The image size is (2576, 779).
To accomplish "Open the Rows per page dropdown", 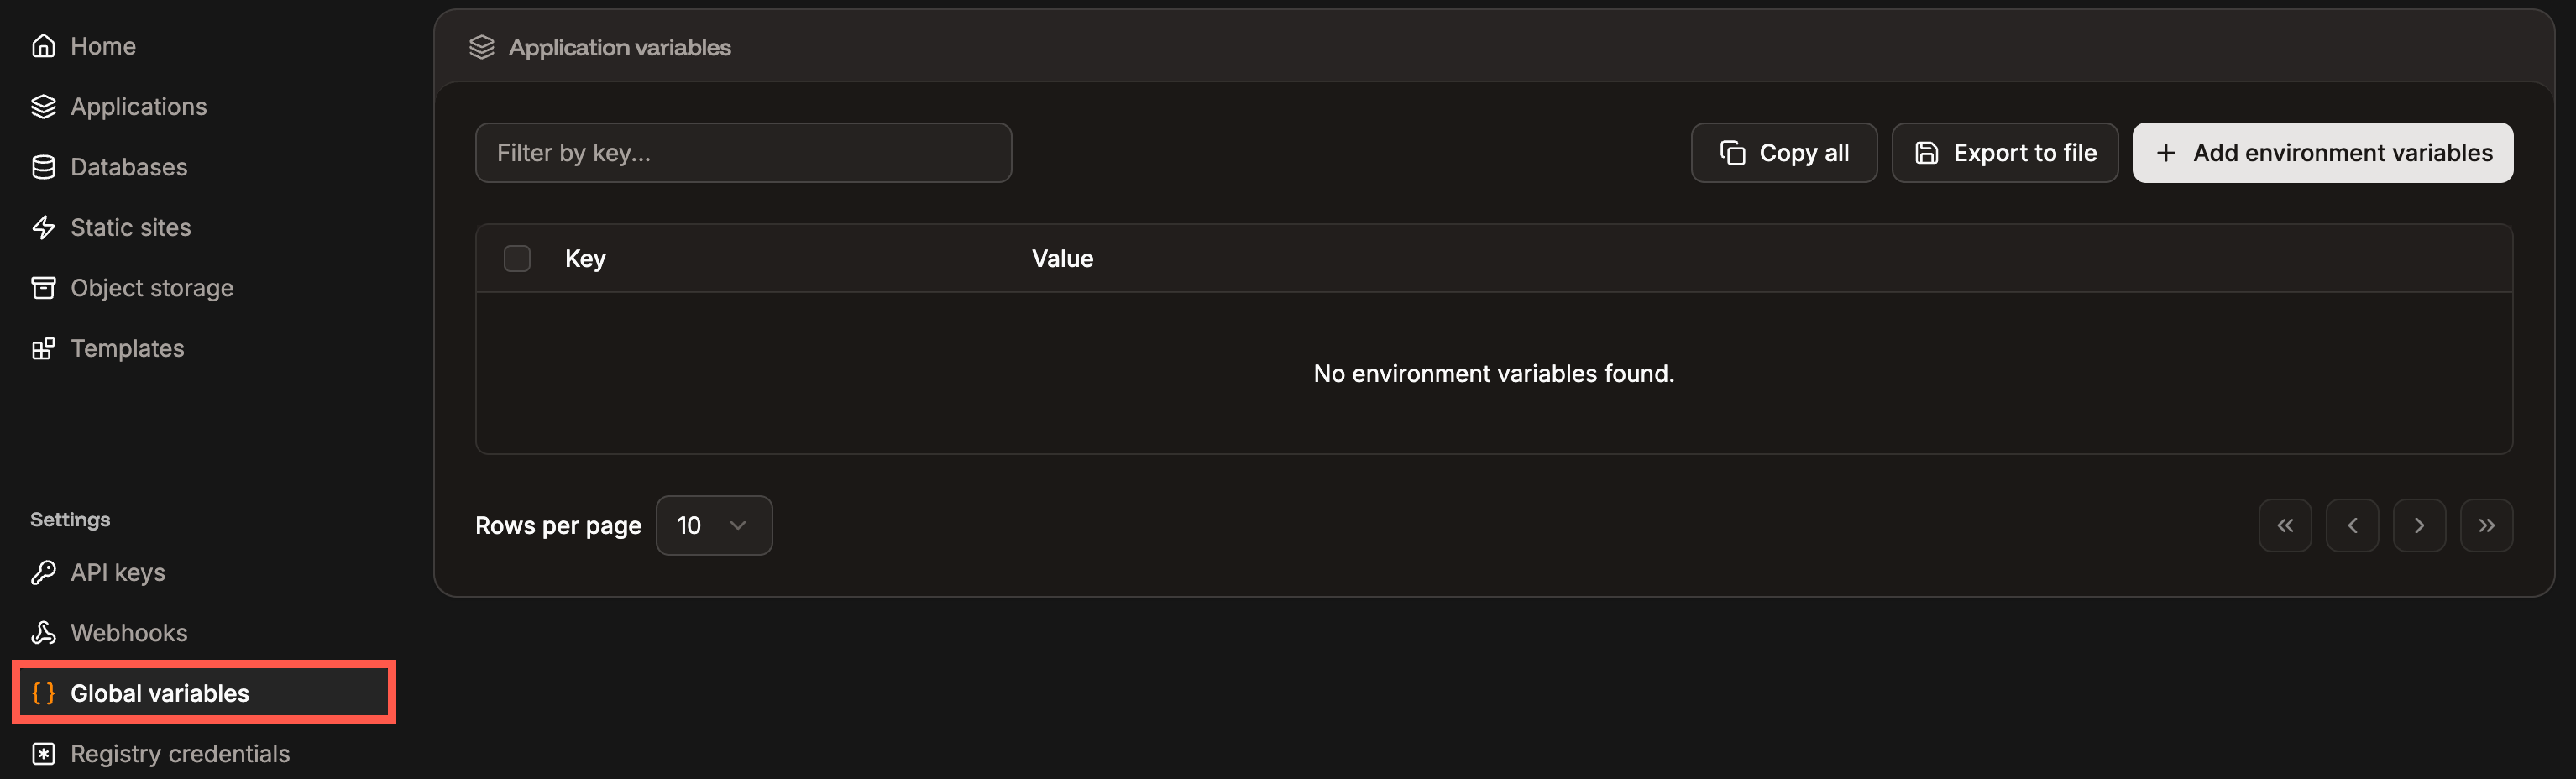I will click(x=713, y=524).
